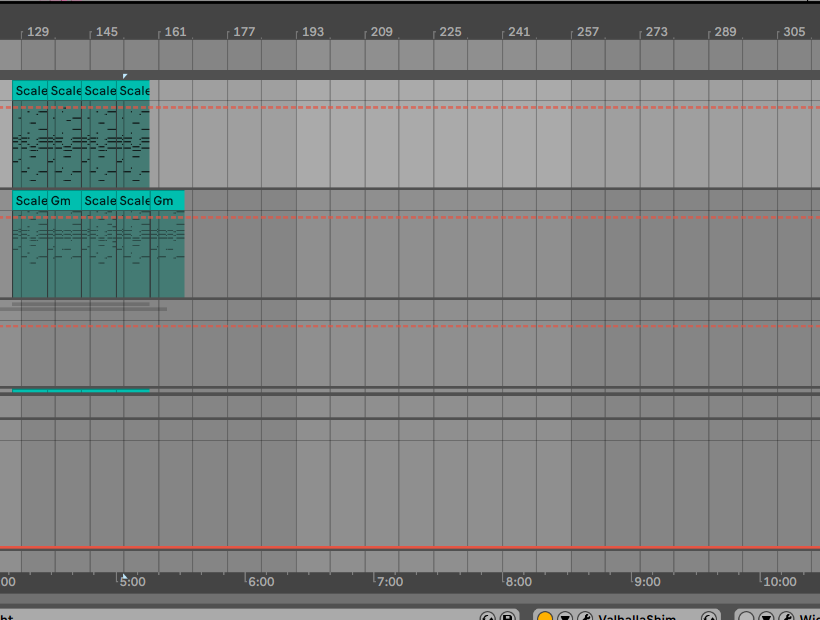Click bar 289 in the beat ruler
Screen dimensions: 820x620
(x=725, y=32)
